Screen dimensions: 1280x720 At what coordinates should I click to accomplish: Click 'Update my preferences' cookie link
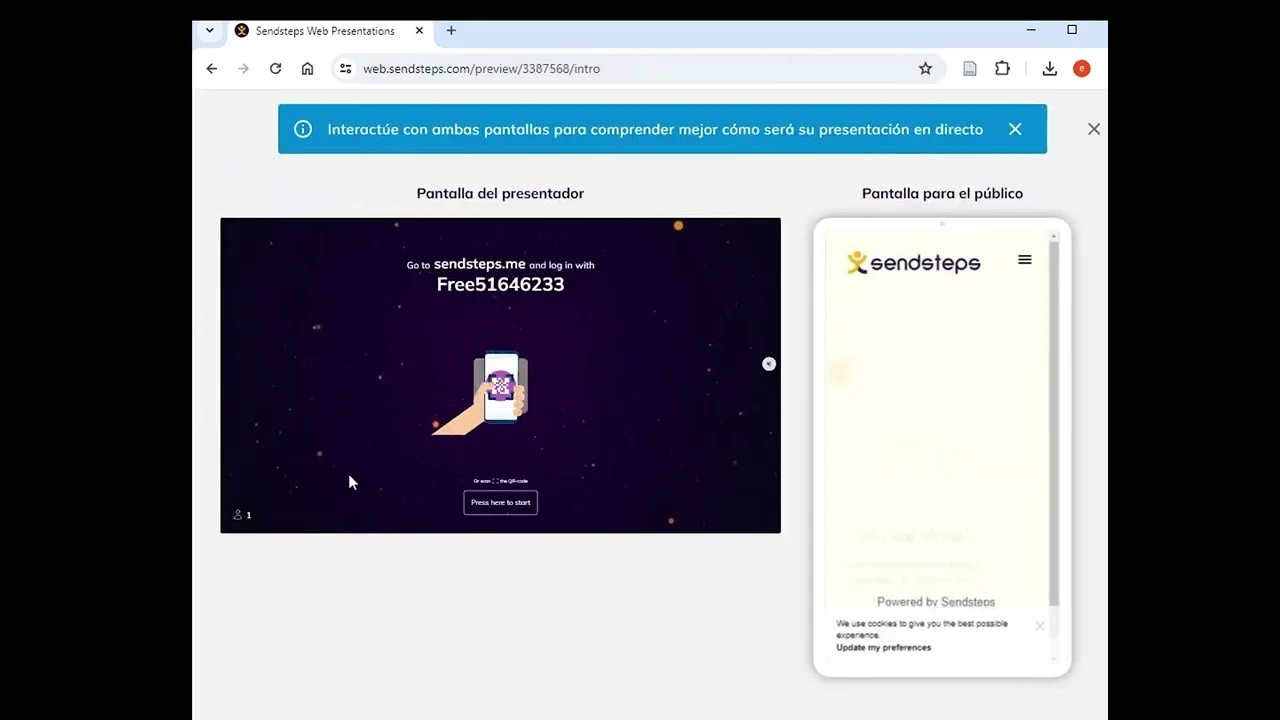click(883, 648)
